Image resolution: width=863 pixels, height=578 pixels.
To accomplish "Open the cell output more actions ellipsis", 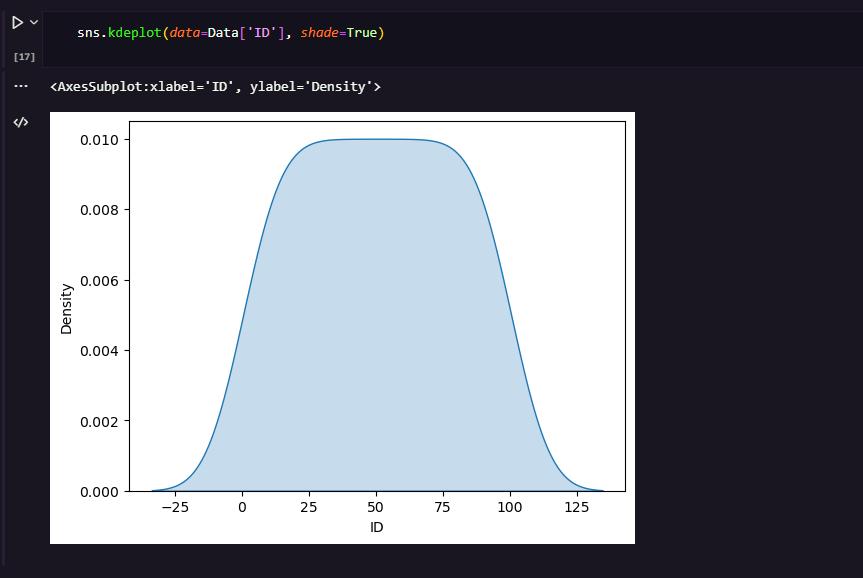I will click(21, 86).
